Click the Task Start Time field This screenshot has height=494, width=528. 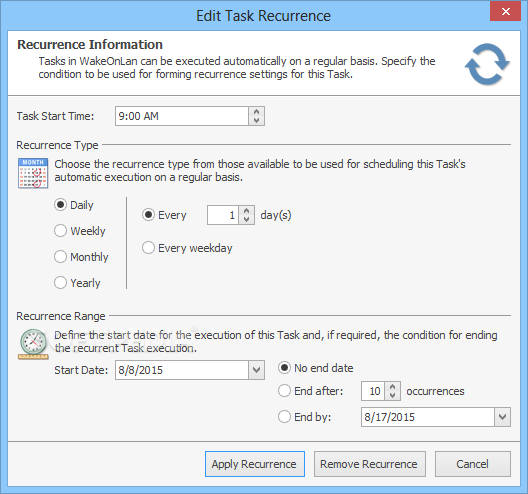pyautogui.click(x=182, y=116)
